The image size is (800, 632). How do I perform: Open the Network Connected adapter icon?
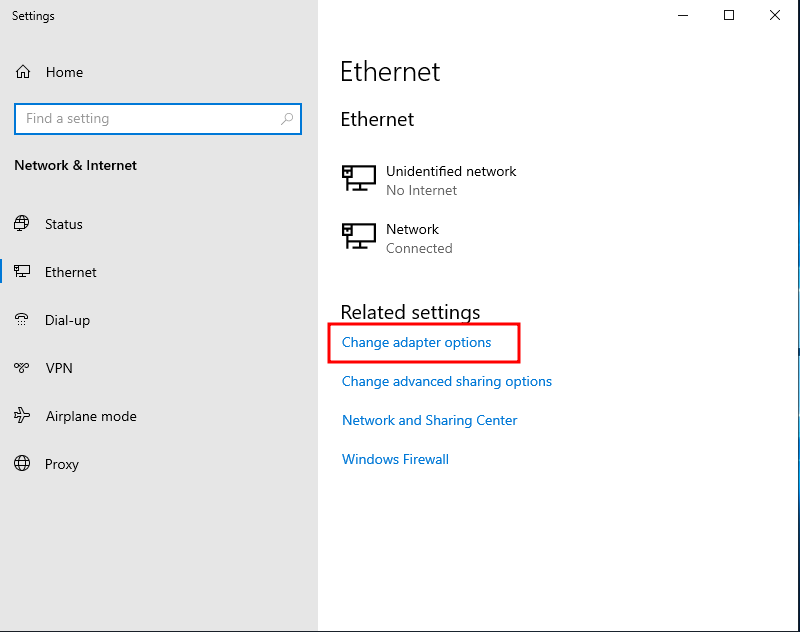[x=359, y=237]
